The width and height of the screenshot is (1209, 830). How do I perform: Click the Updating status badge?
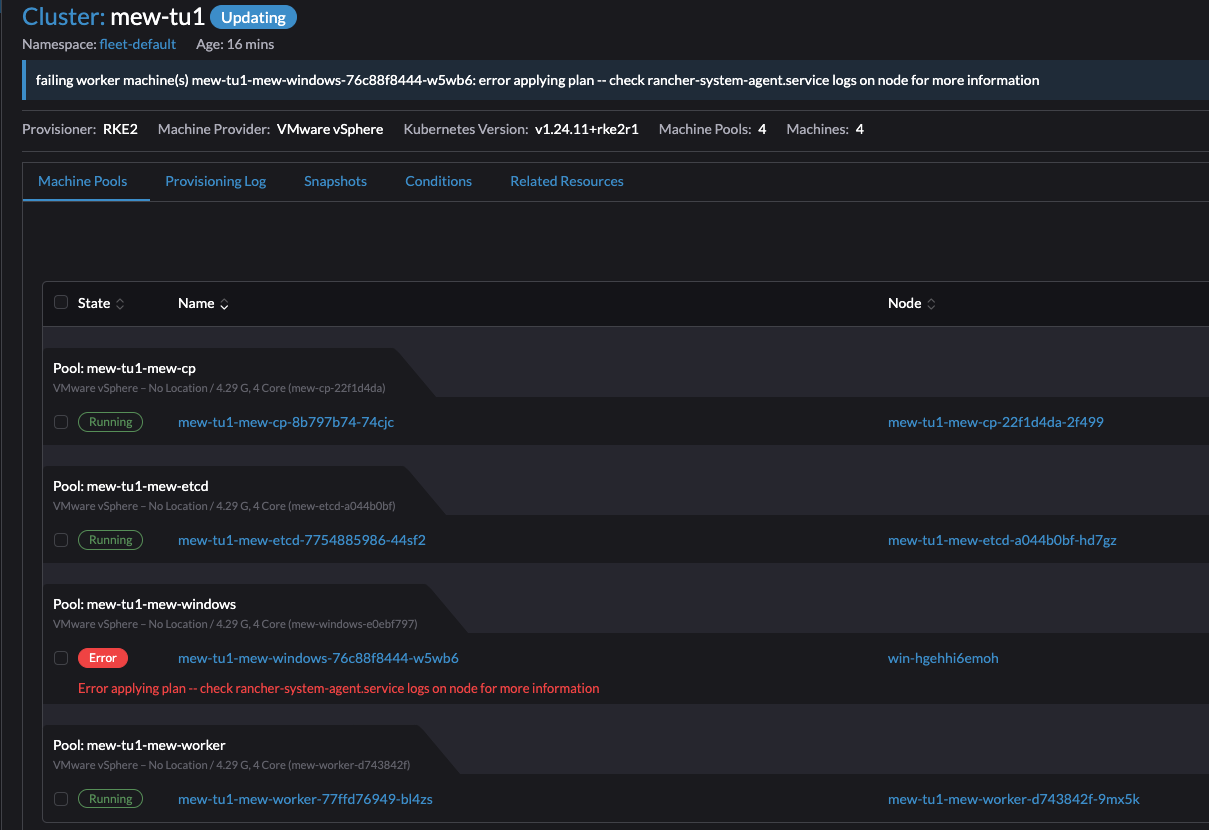(253, 17)
